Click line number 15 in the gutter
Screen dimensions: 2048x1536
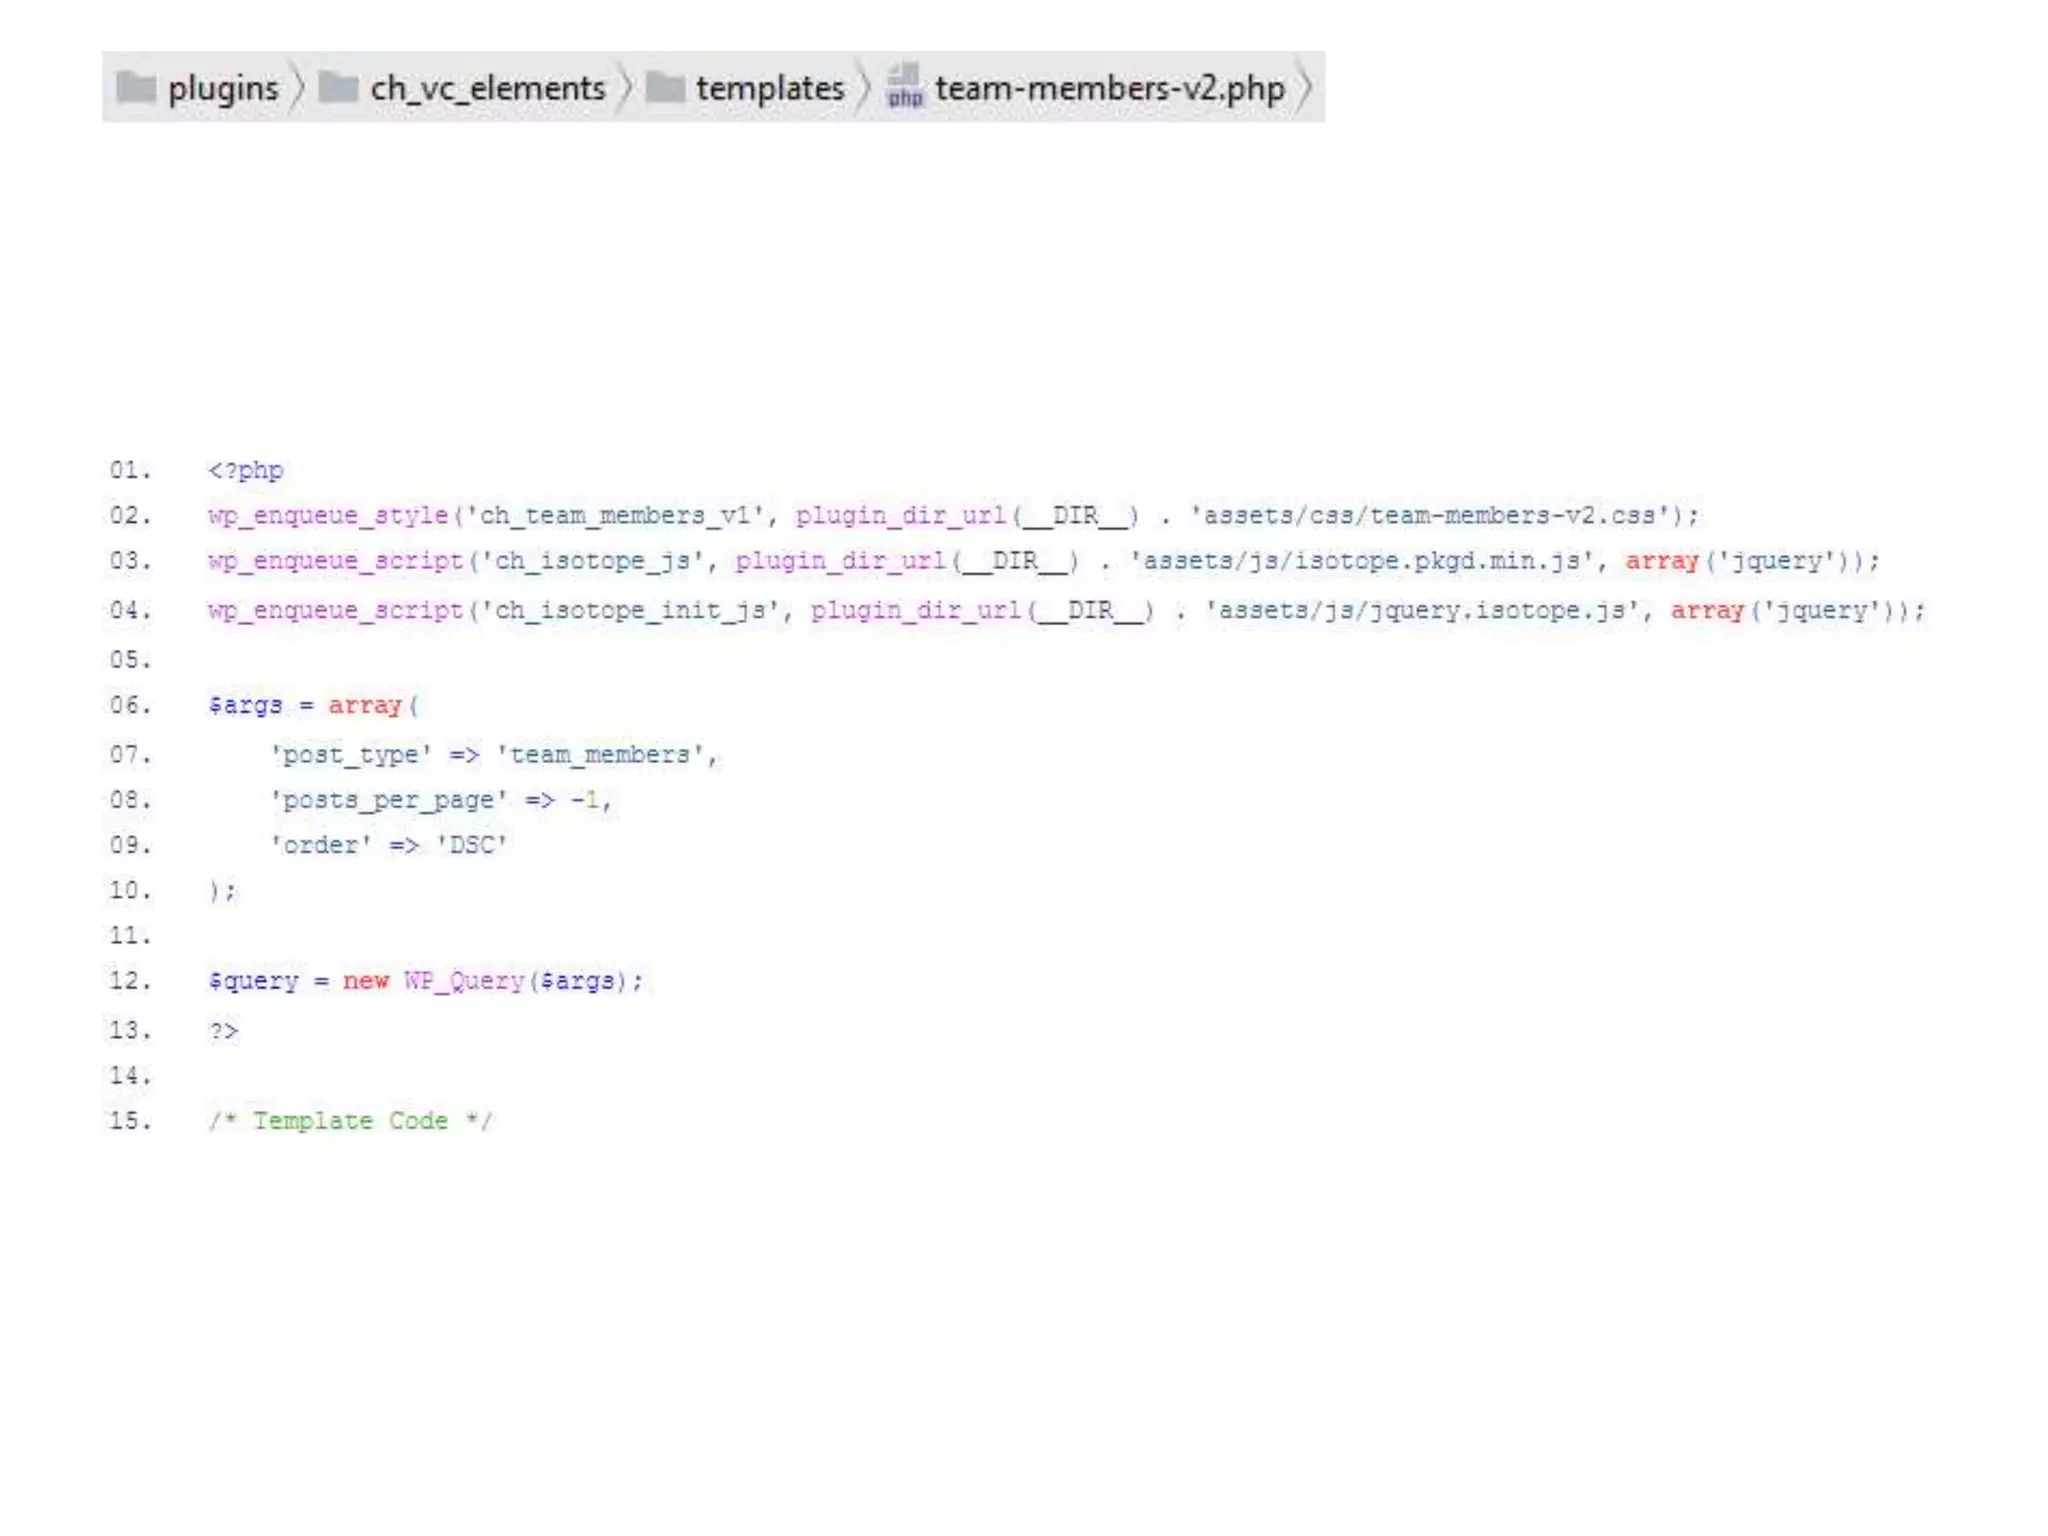[130, 1121]
